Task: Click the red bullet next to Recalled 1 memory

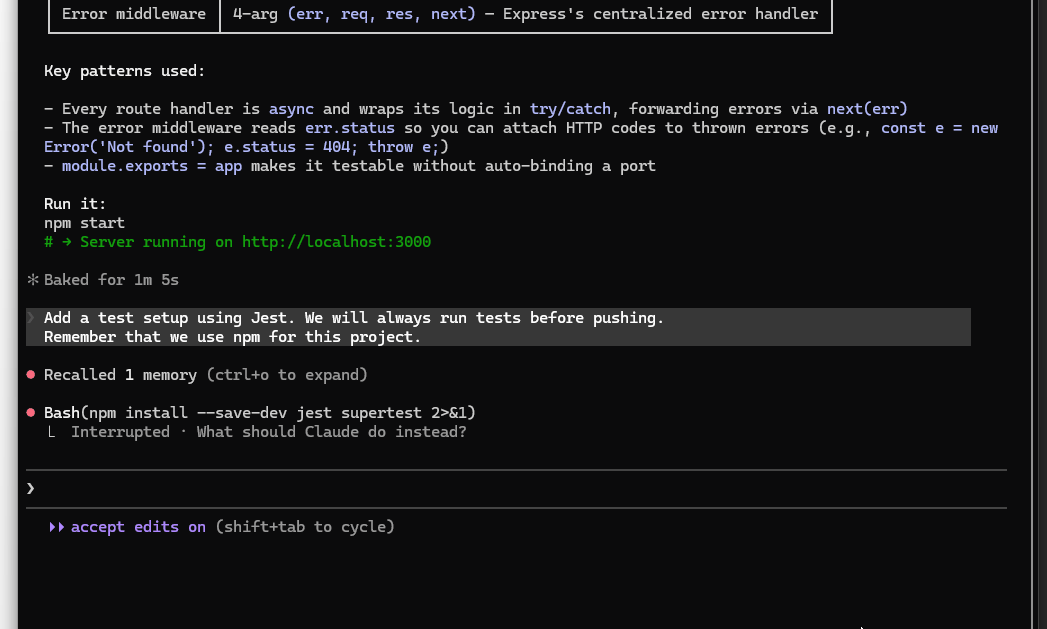Action: click(32, 375)
